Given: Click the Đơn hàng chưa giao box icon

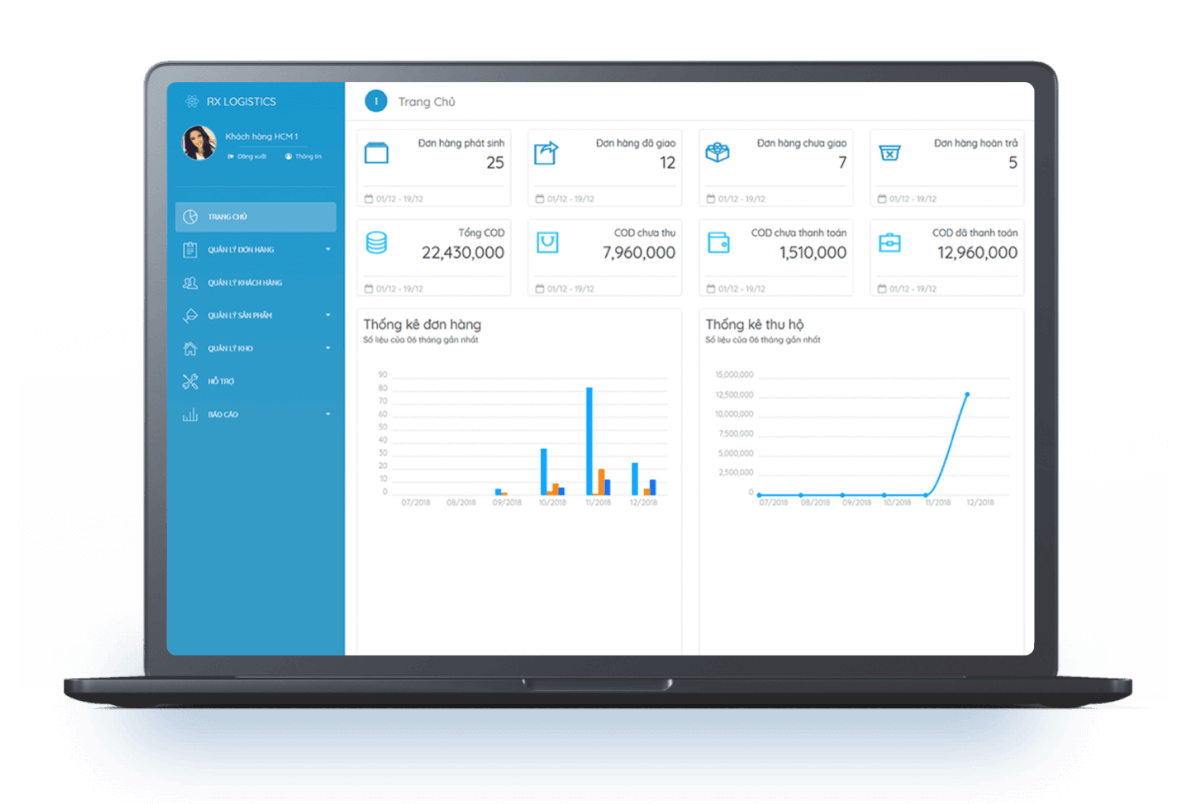Looking at the screenshot, I should click(718, 153).
